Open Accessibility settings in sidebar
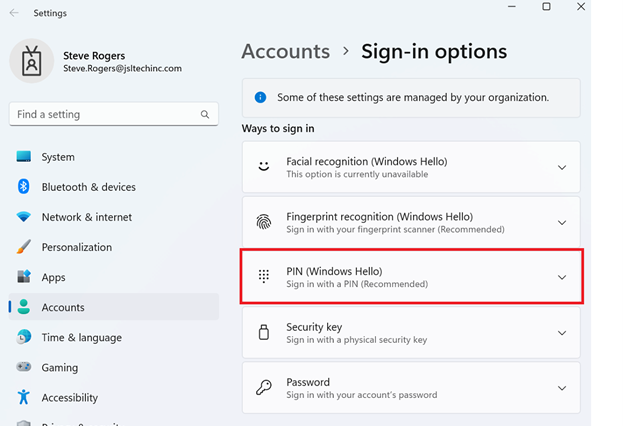Image resolution: width=623 pixels, height=426 pixels. 69,397
